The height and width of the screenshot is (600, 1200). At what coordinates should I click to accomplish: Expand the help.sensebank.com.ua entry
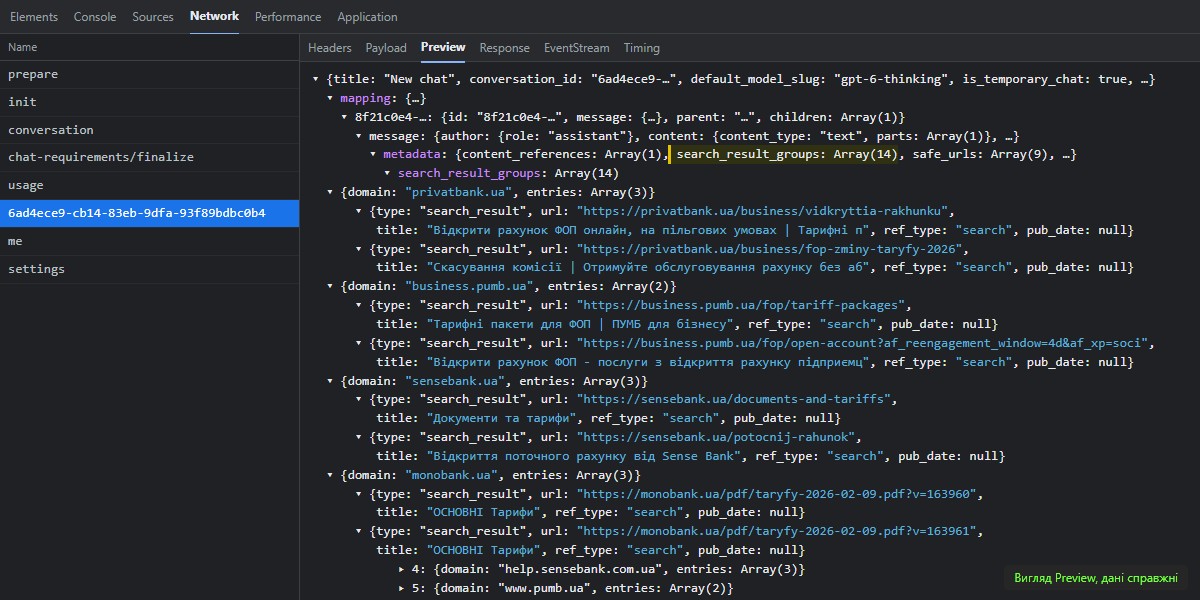point(402,569)
